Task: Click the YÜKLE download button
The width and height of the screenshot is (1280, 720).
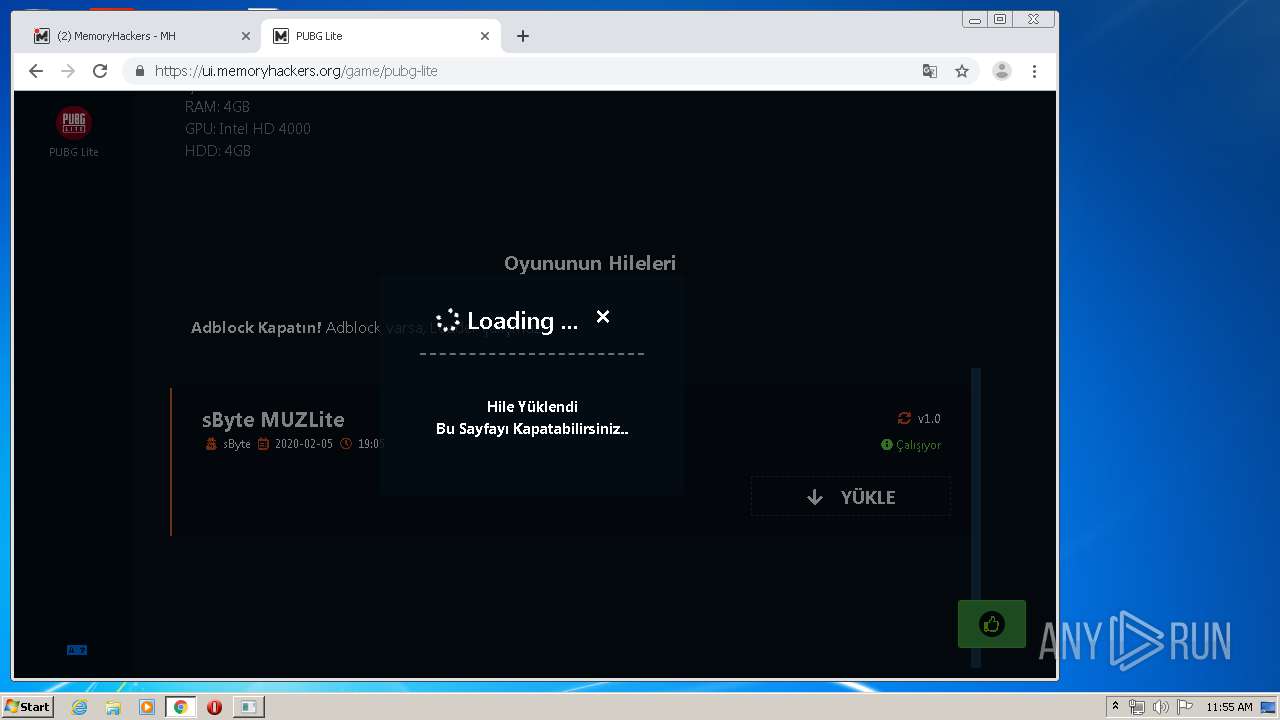Action: [850, 497]
